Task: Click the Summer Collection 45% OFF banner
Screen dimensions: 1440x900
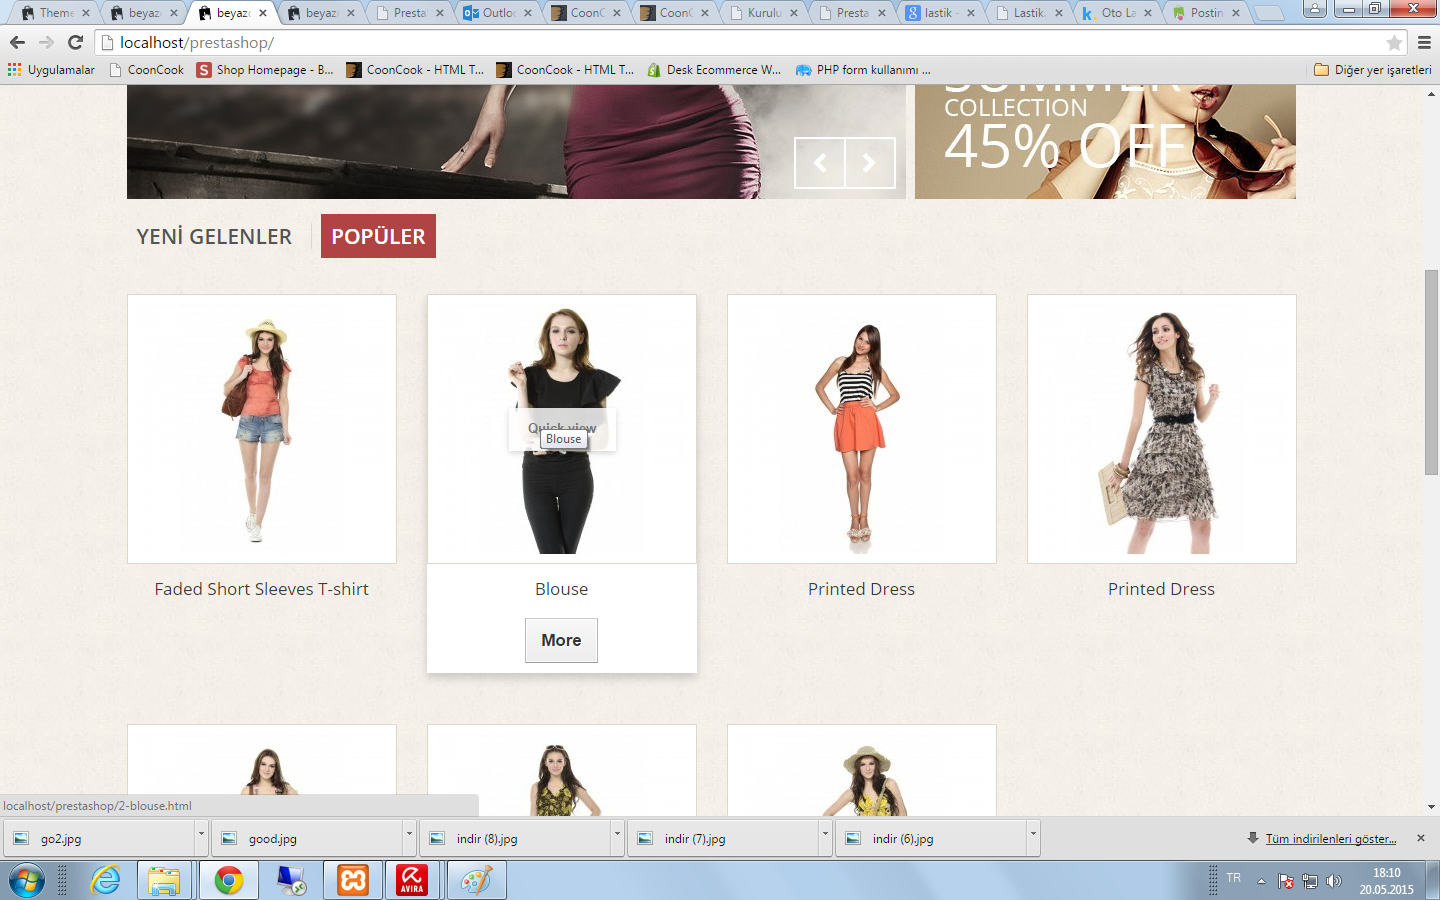Action: coord(1105,142)
